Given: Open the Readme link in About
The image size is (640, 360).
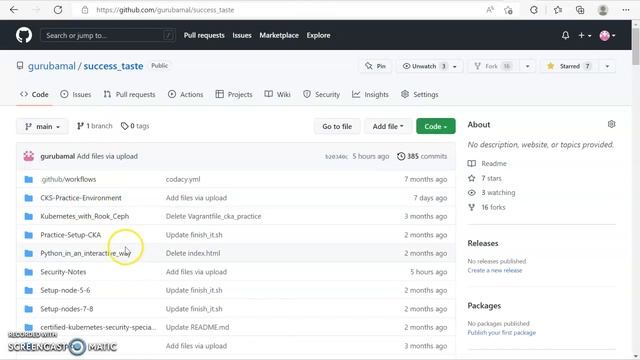Looking at the screenshot, I should tap(487, 164).
